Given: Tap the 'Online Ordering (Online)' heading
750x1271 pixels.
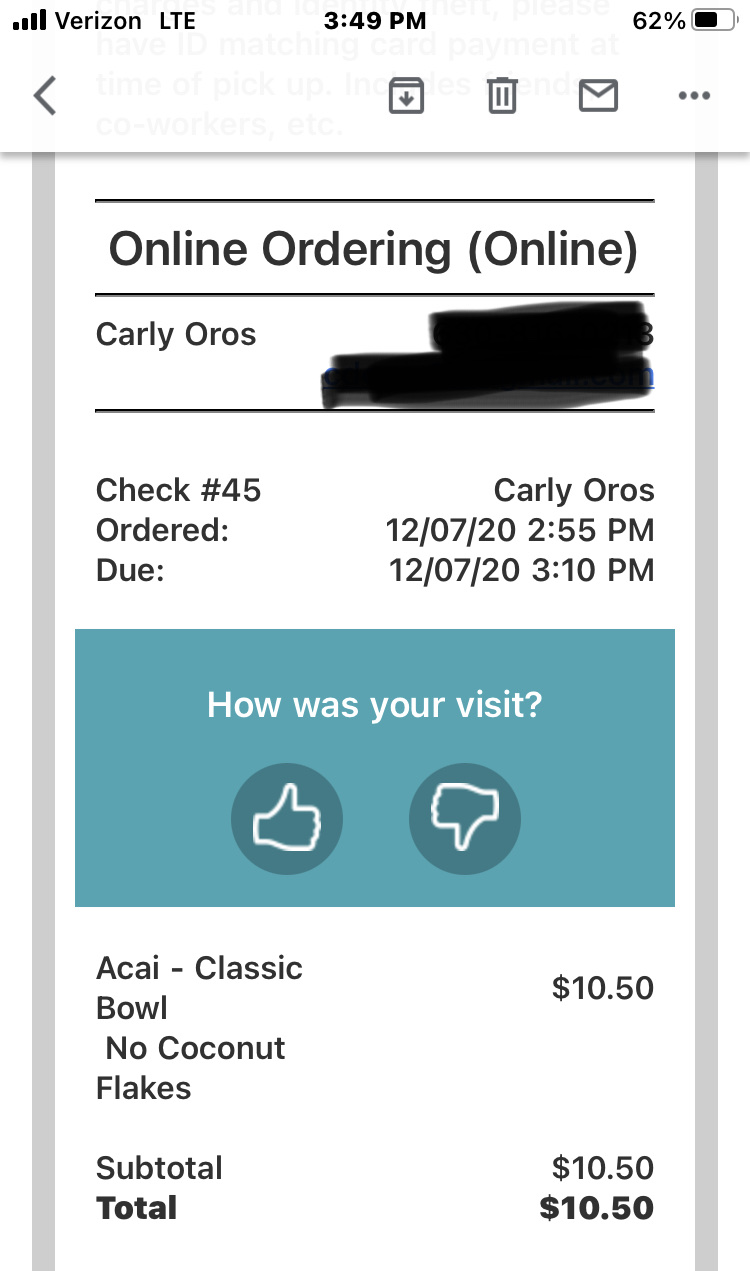Looking at the screenshot, I should tap(373, 249).
